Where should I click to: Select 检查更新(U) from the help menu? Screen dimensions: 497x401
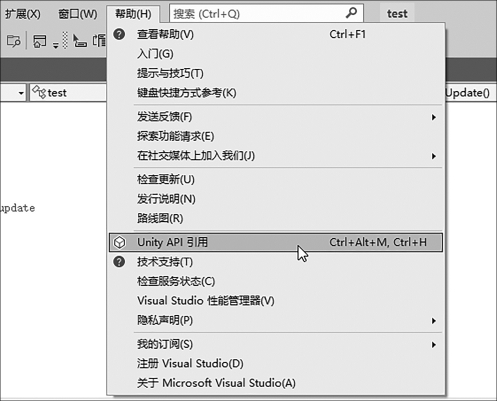166,179
